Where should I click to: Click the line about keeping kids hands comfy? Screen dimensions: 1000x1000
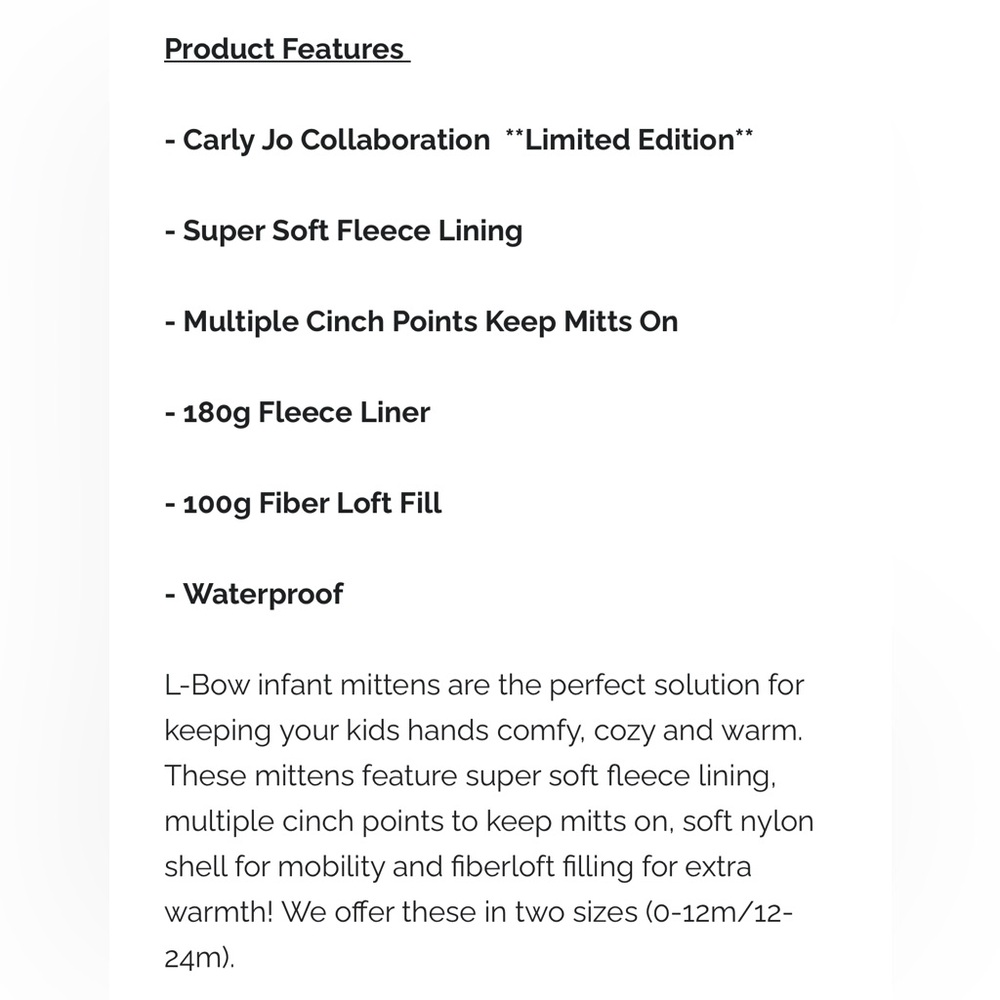pyautogui.click(x=483, y=731)
